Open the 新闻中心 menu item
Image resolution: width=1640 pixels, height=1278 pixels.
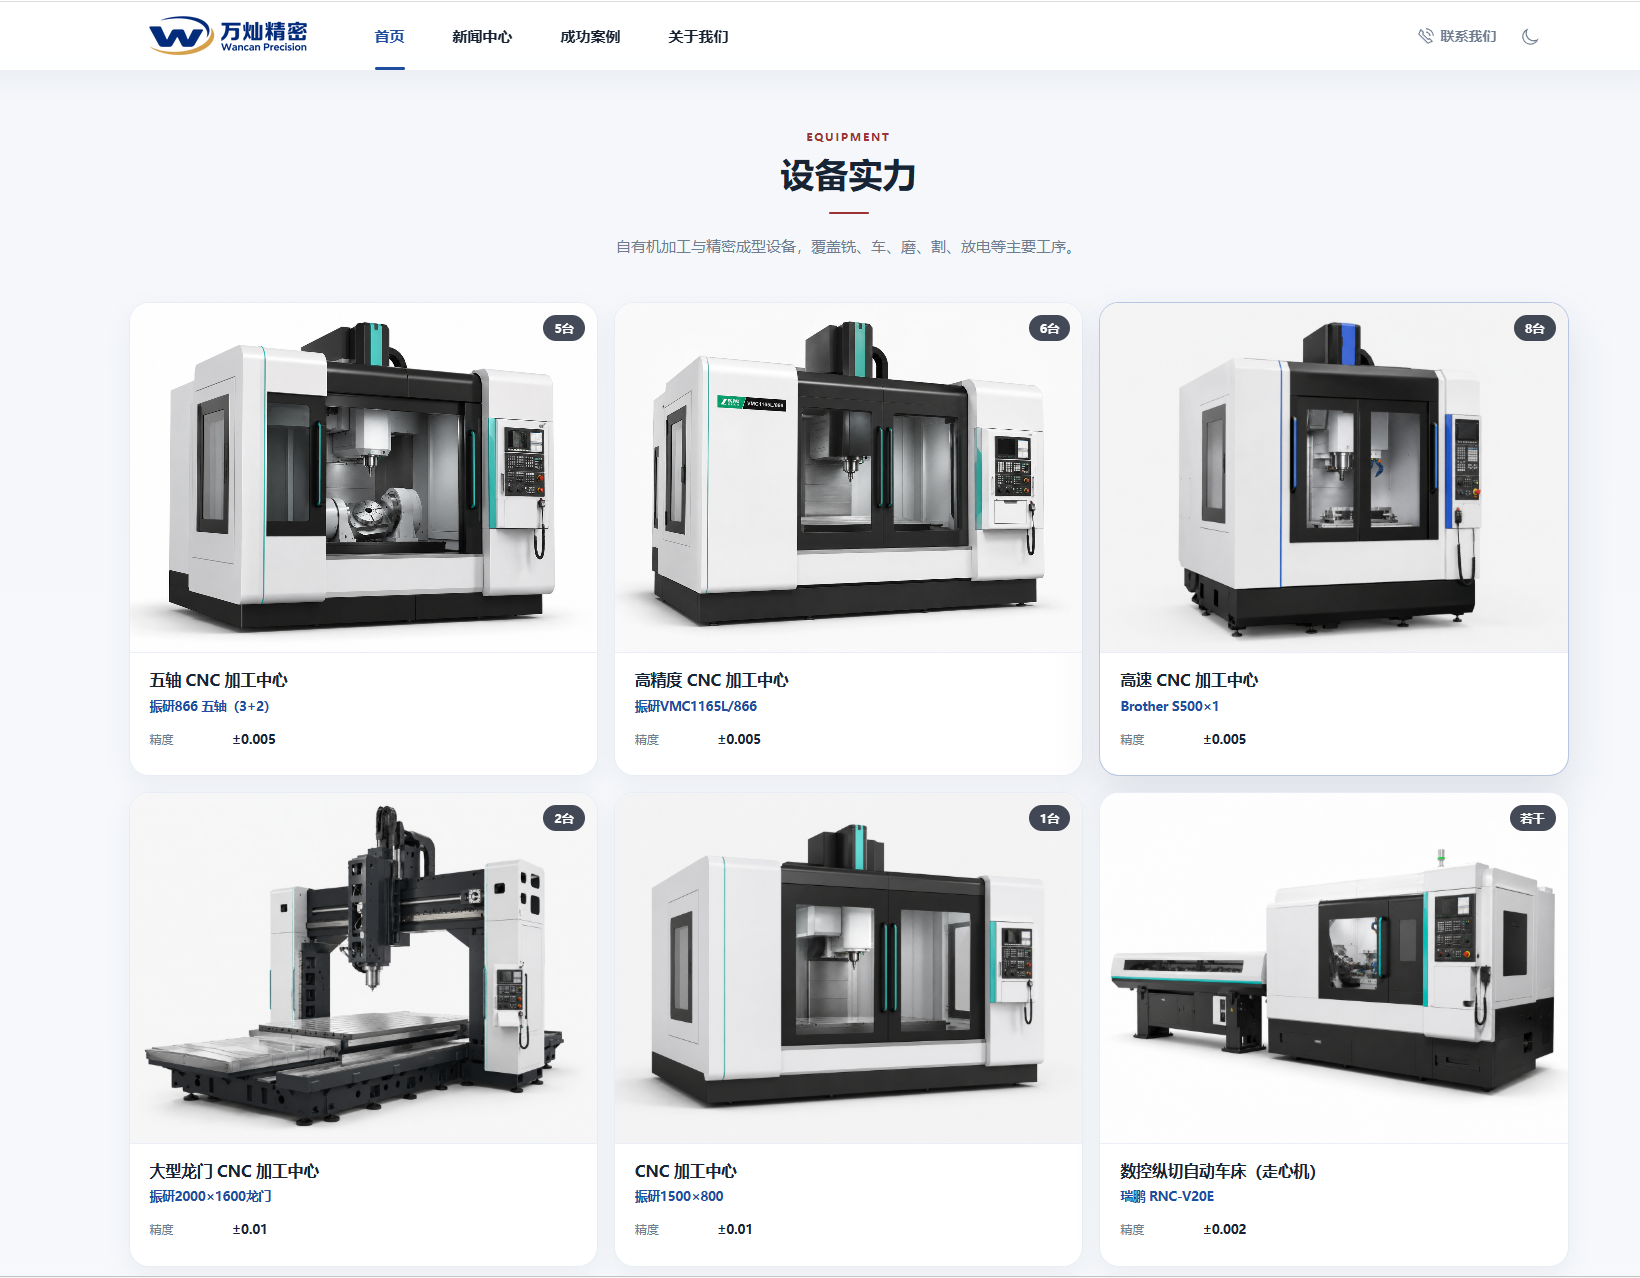tap(482, 37)
